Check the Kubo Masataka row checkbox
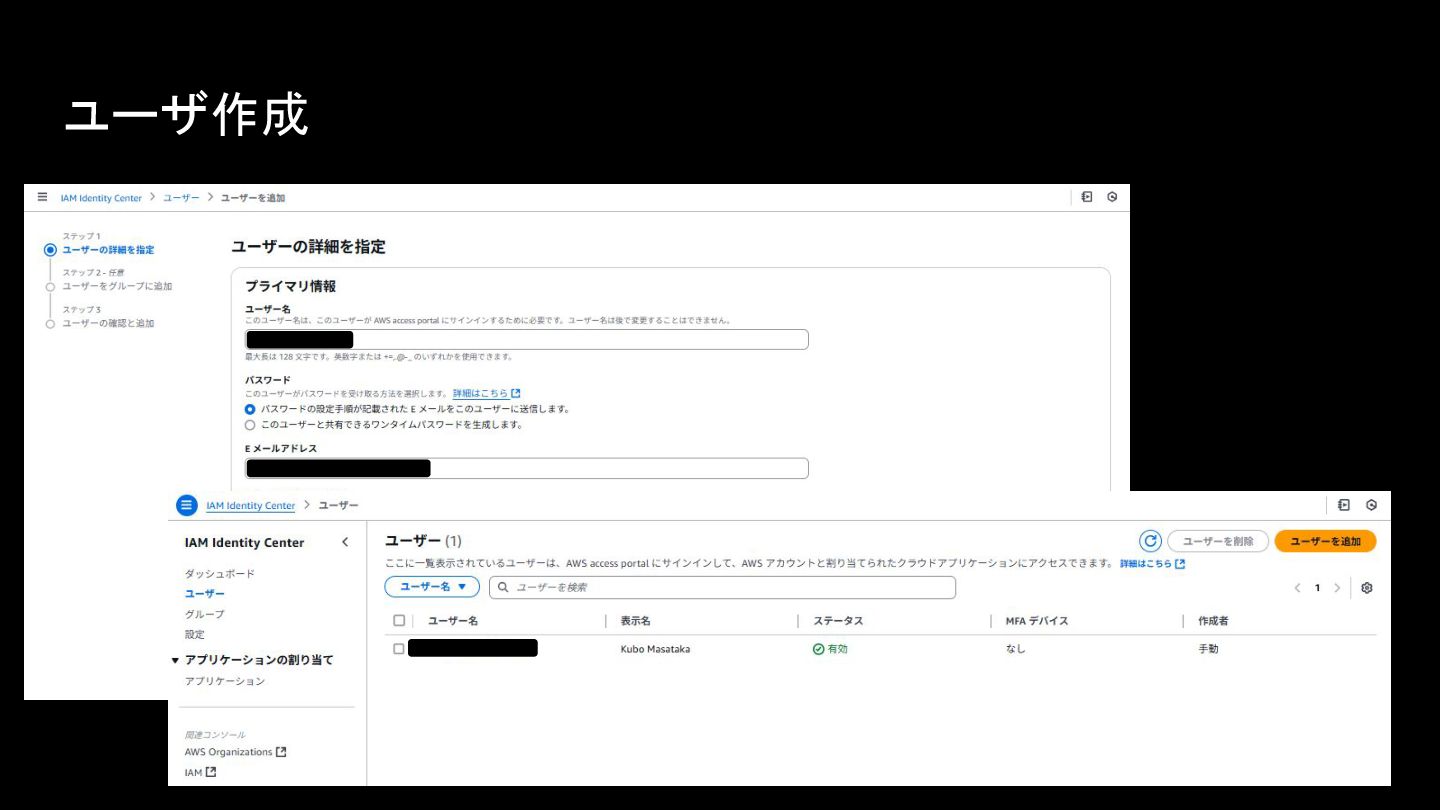1440x810 pixels. [399, 649]
